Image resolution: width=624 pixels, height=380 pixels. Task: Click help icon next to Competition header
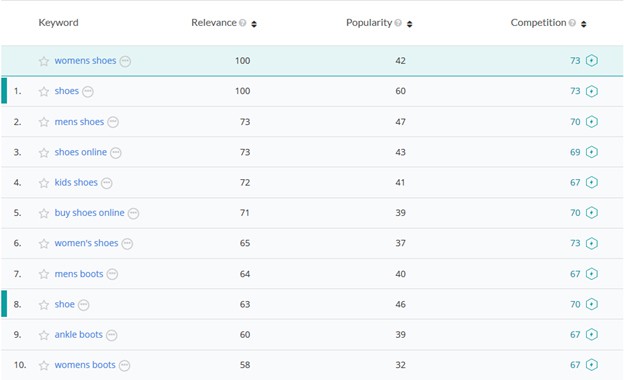572,23
